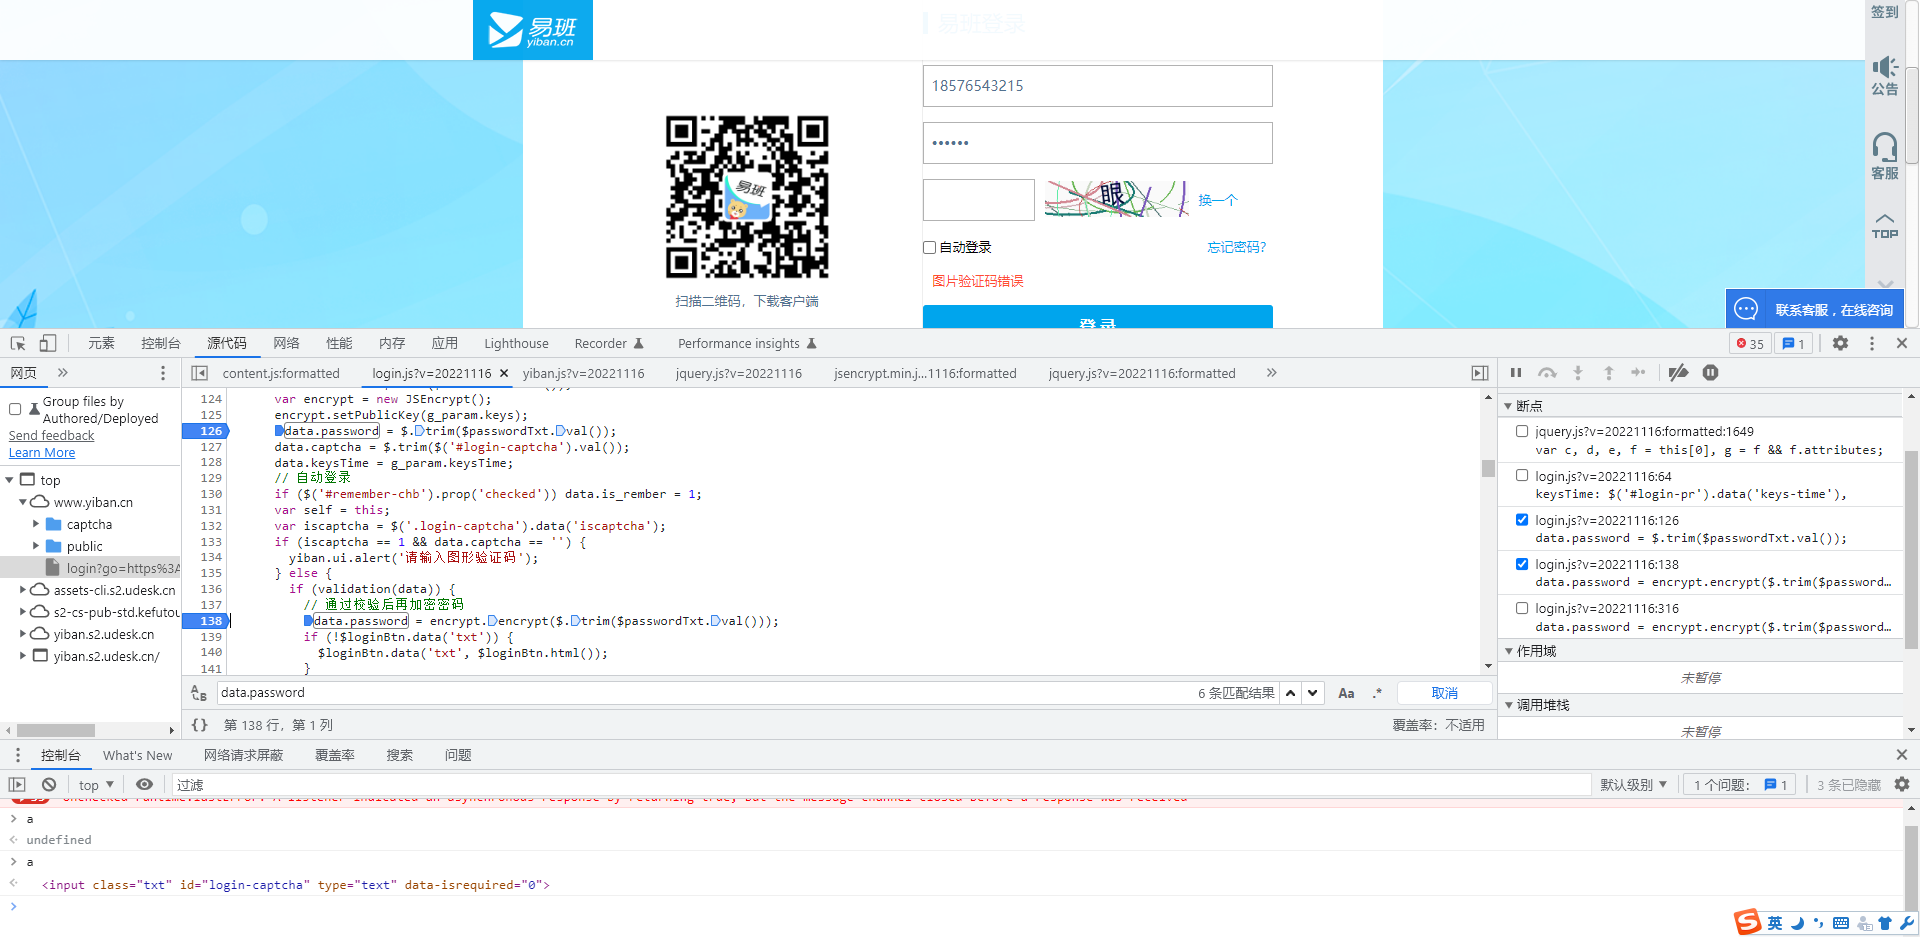Screen dimensions: 1920x937
Task: Check the 自动登录 checkbox
Action: click(x=929, y=247)
